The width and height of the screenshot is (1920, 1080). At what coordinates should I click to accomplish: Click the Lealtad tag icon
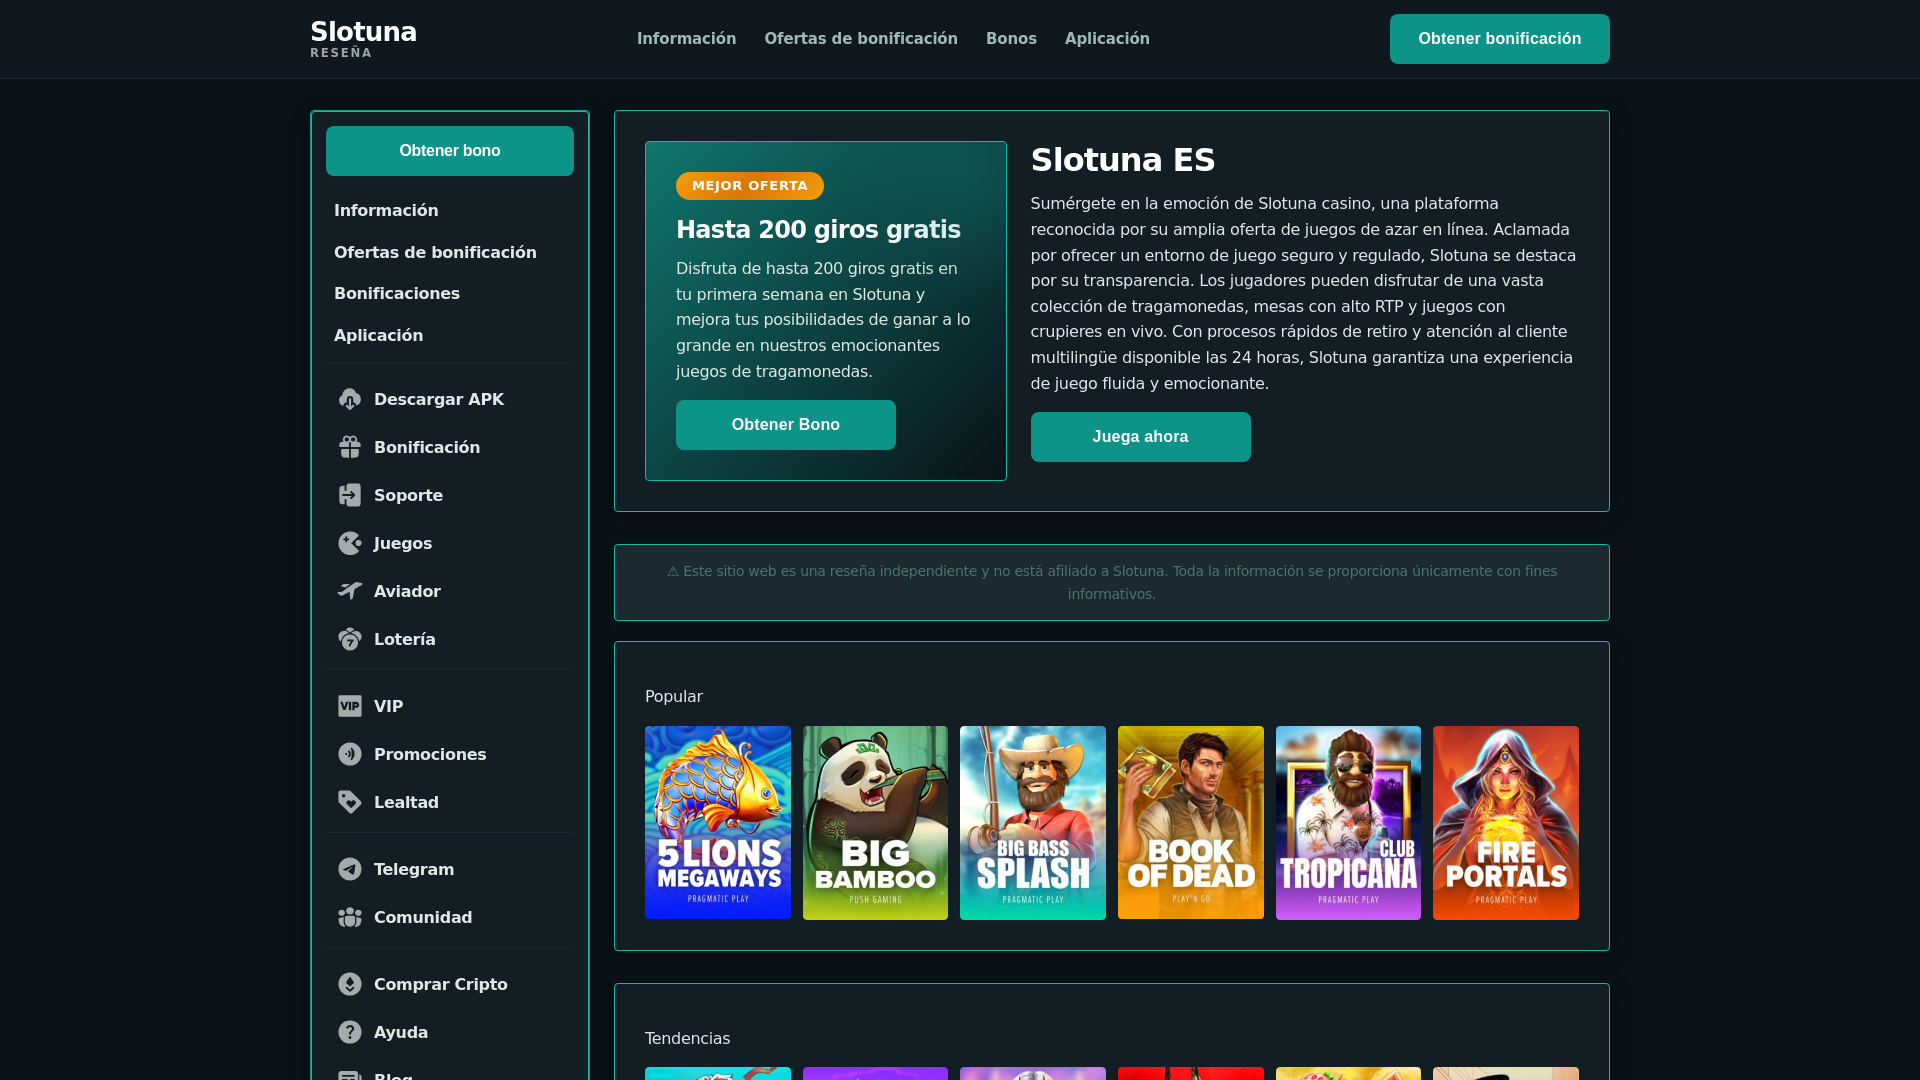(350, 802)
